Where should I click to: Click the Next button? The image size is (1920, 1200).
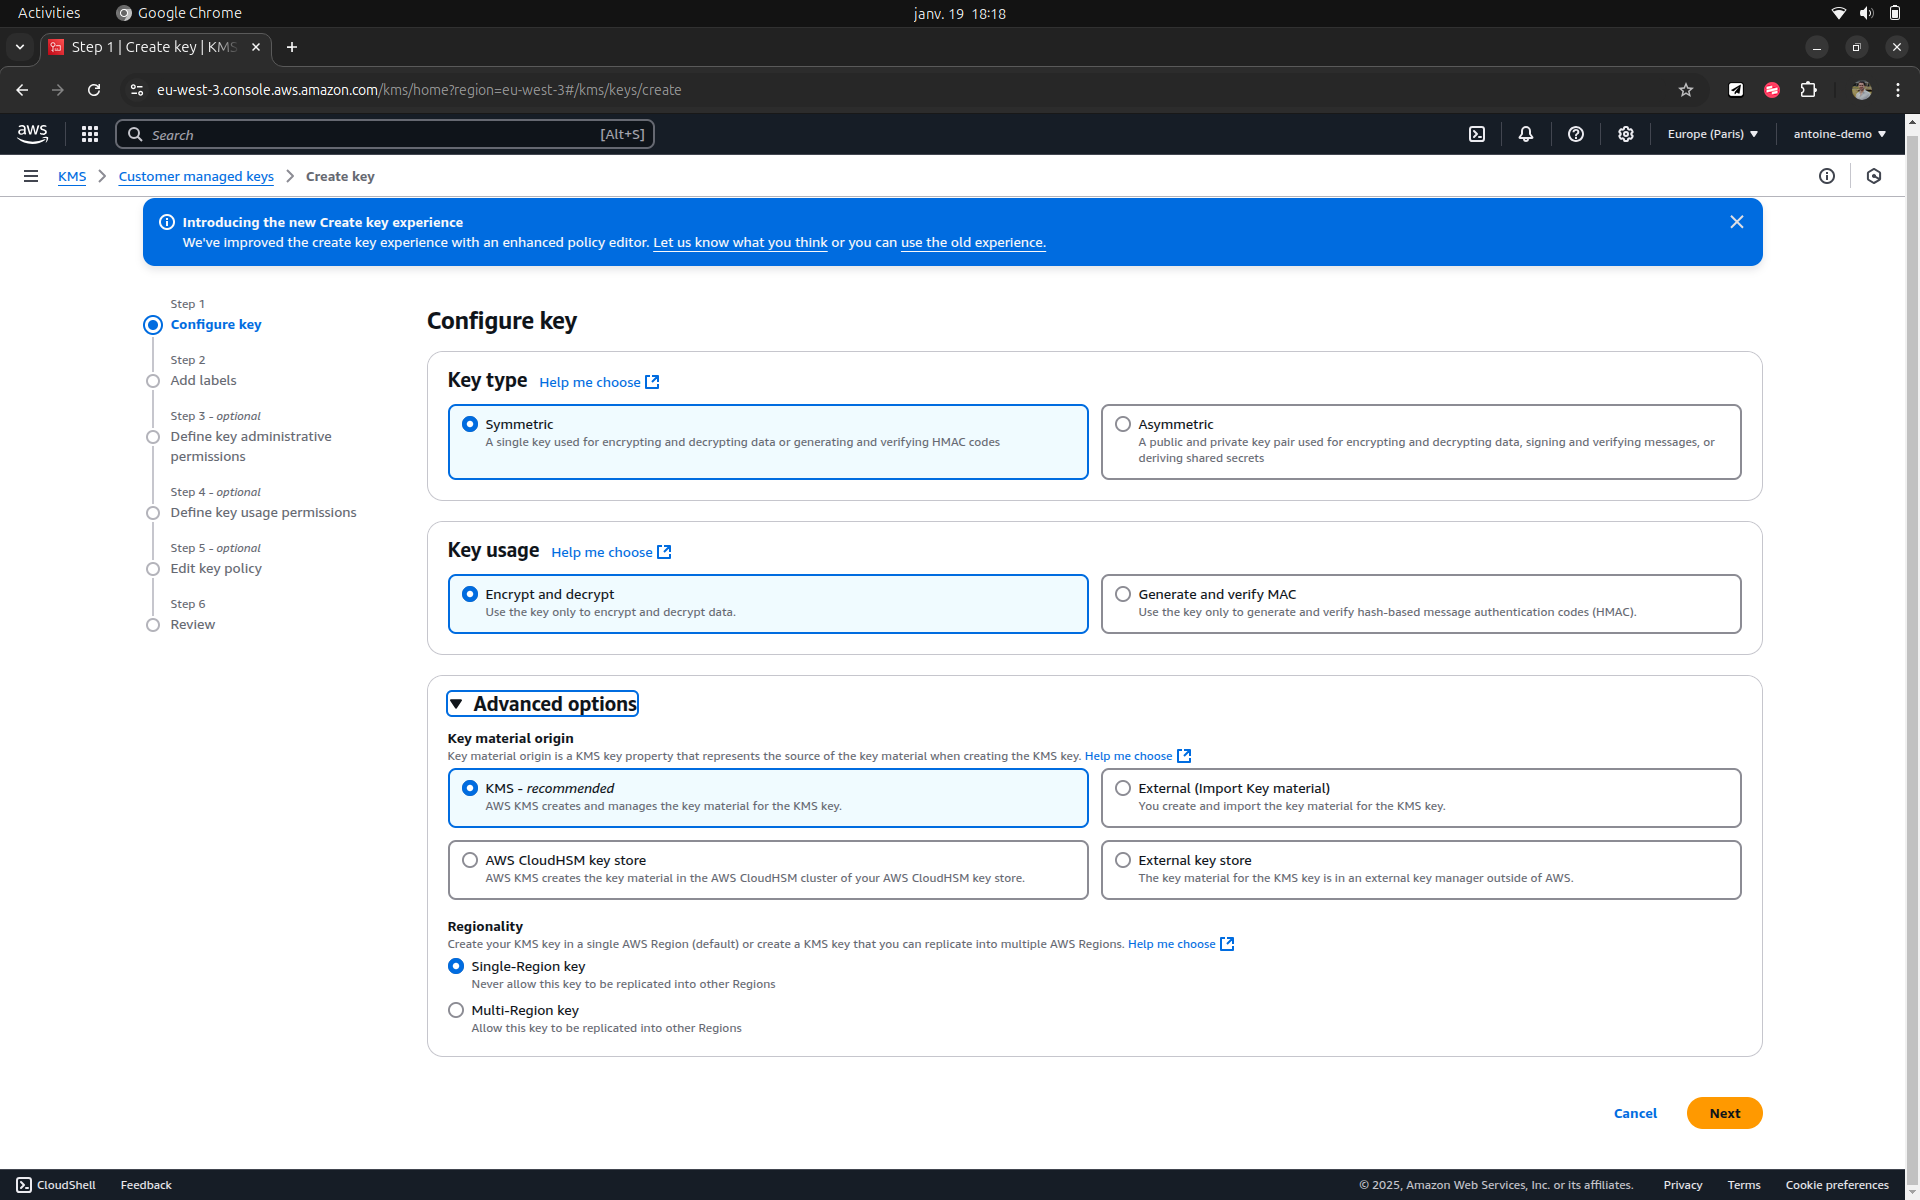point(1724,1113)
